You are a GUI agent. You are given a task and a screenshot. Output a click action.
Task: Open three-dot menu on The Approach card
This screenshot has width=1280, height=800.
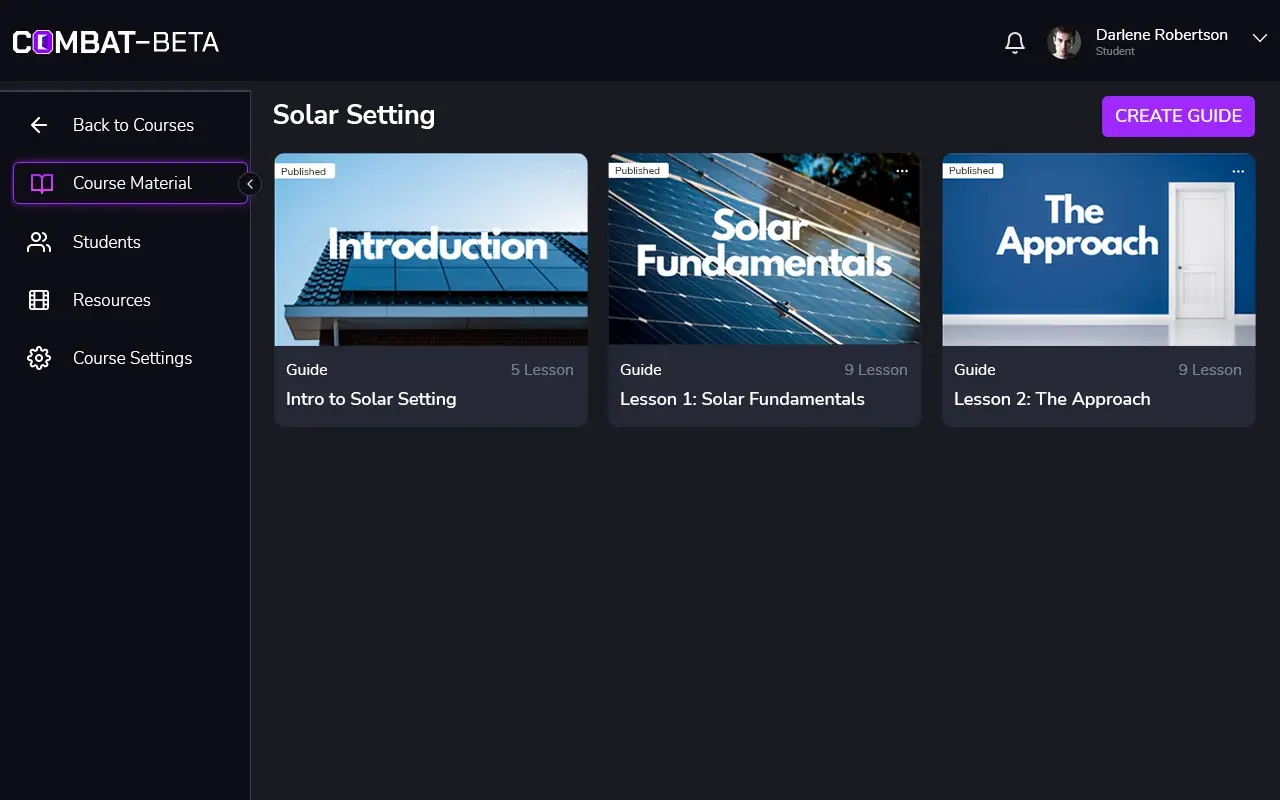pos(1238,171)
